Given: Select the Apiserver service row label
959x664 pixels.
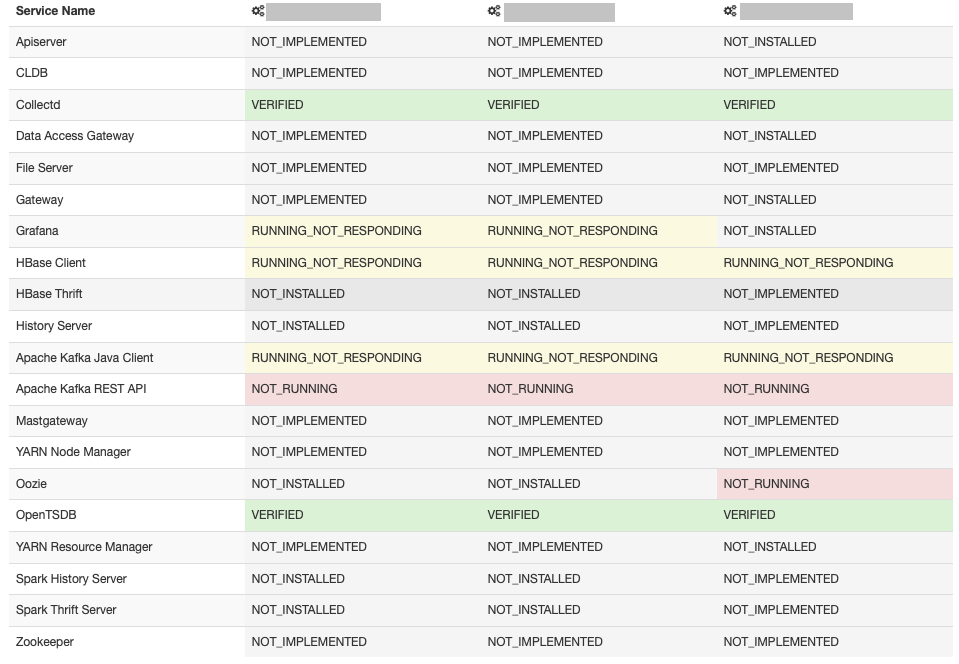Looking at the screenshot, I should (x=41, y=42).
